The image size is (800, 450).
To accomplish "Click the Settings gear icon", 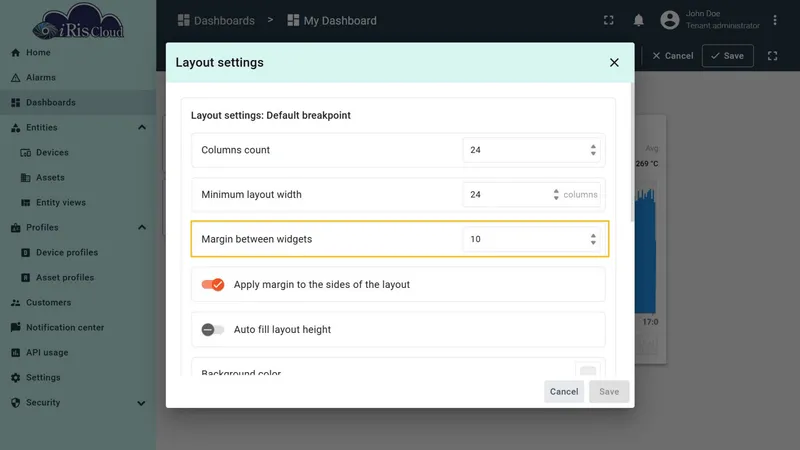I will coord(16,378).
